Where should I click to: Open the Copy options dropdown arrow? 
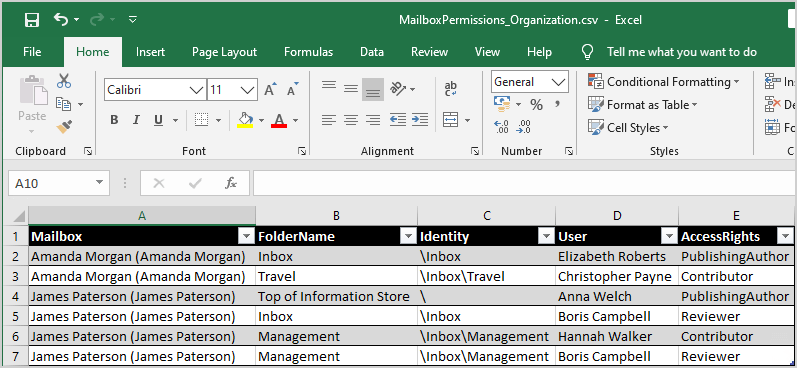pos(80,105)
